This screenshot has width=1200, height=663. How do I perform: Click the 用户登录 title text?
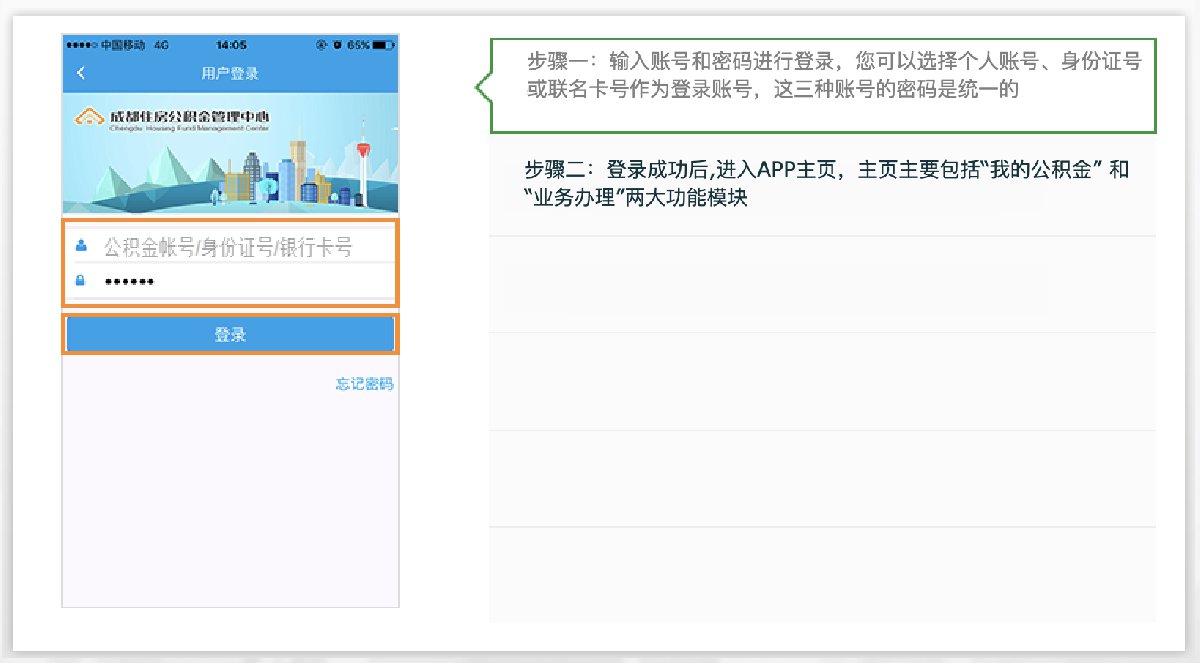click(x=230, y=73)
